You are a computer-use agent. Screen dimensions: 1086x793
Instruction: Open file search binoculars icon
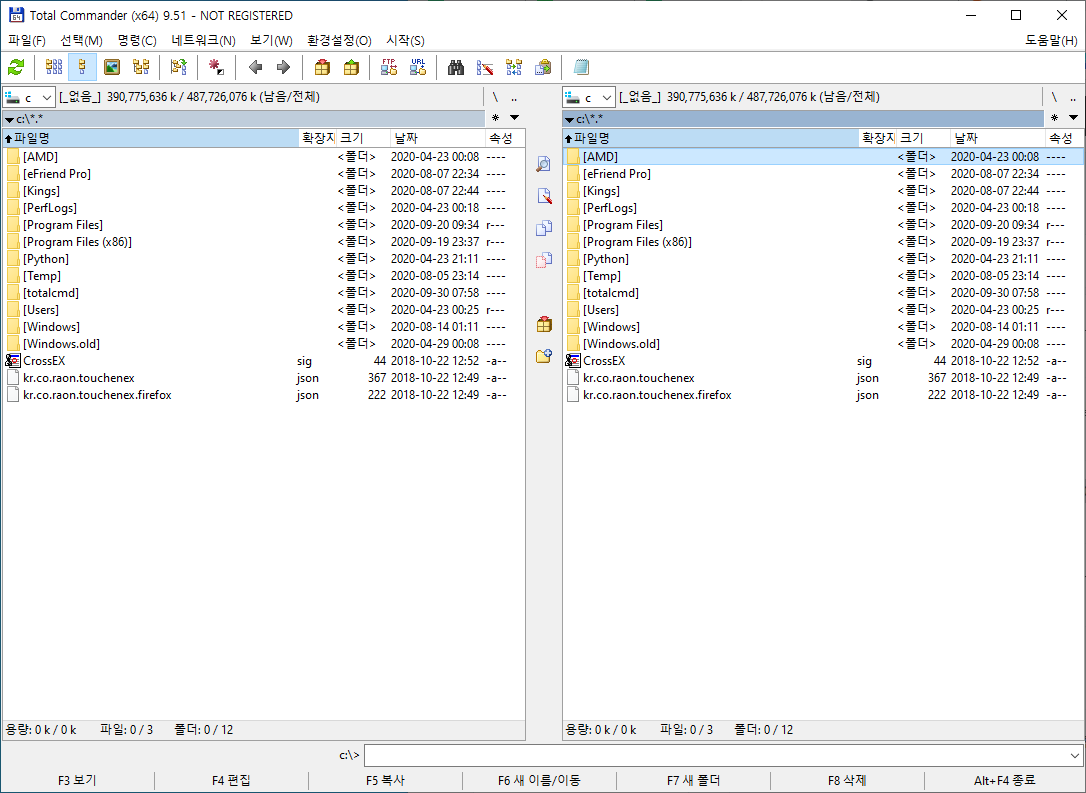(x=456, y=67)
